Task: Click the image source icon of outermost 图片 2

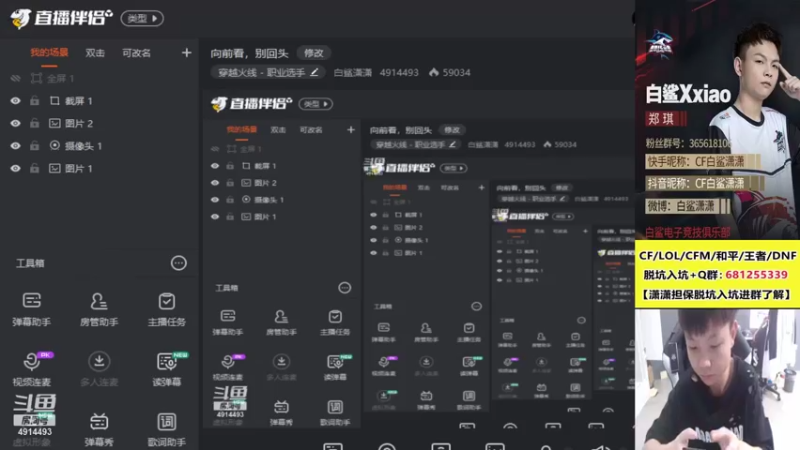Action: point(55,123)
